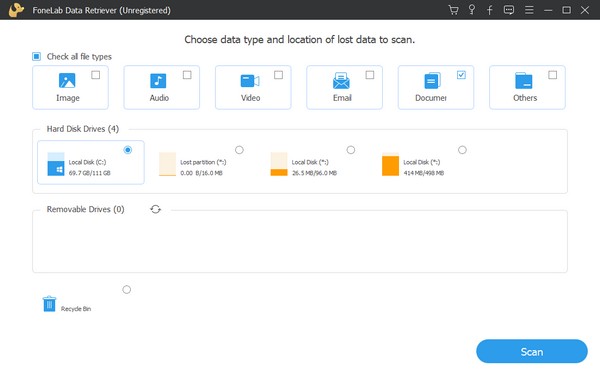Select the 498 MB Local Disk radio button
The height and width of the screenshot is (377, 600).
[x=462, y=150]
